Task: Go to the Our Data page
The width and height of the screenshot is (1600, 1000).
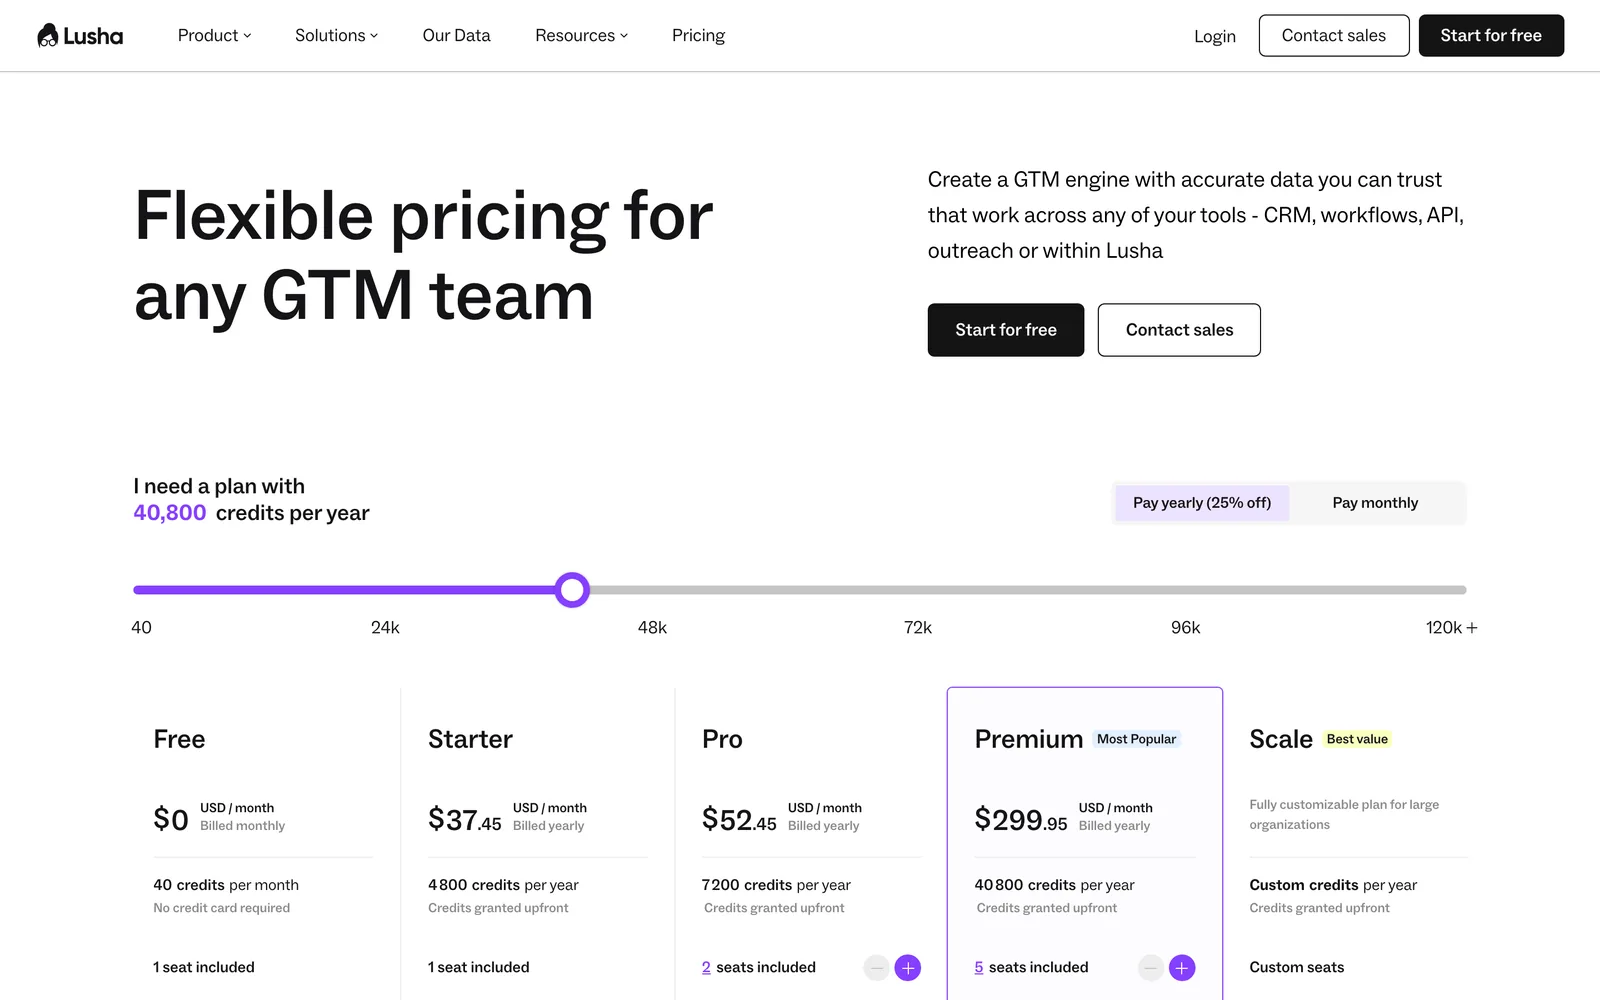Action: point(456,36)
